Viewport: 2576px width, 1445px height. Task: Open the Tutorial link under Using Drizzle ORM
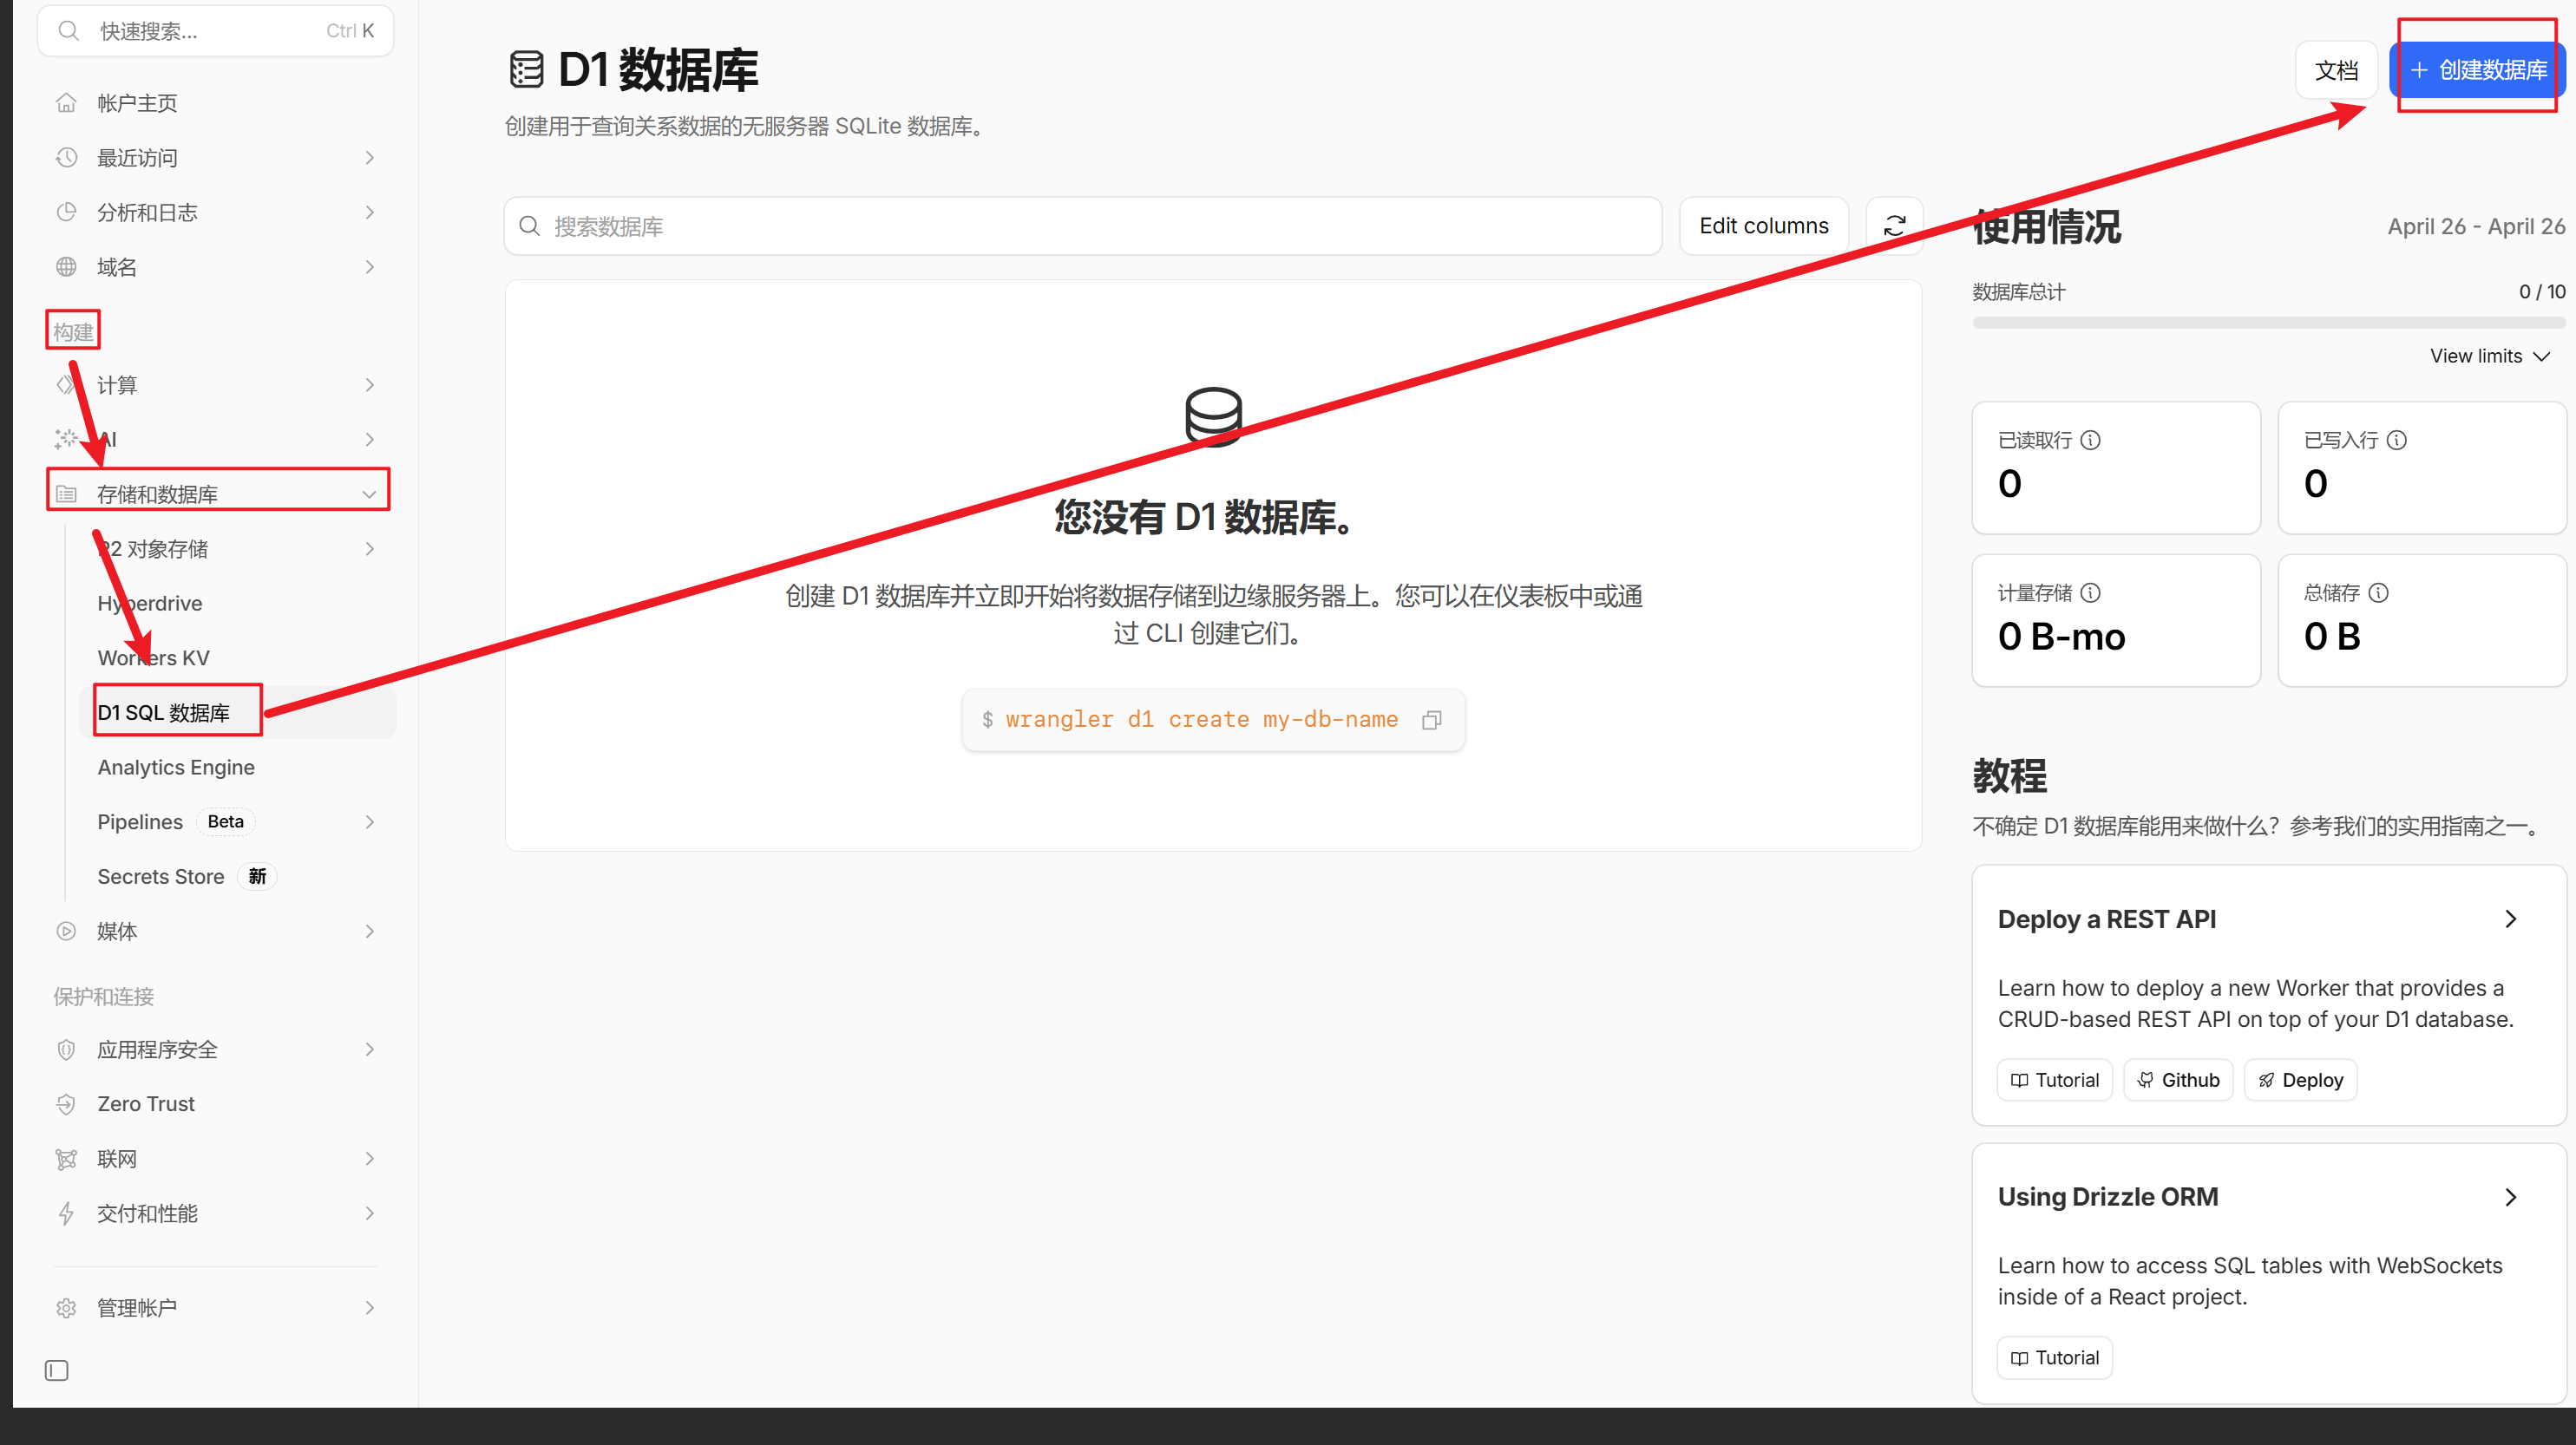[x=2054, y=1358]
